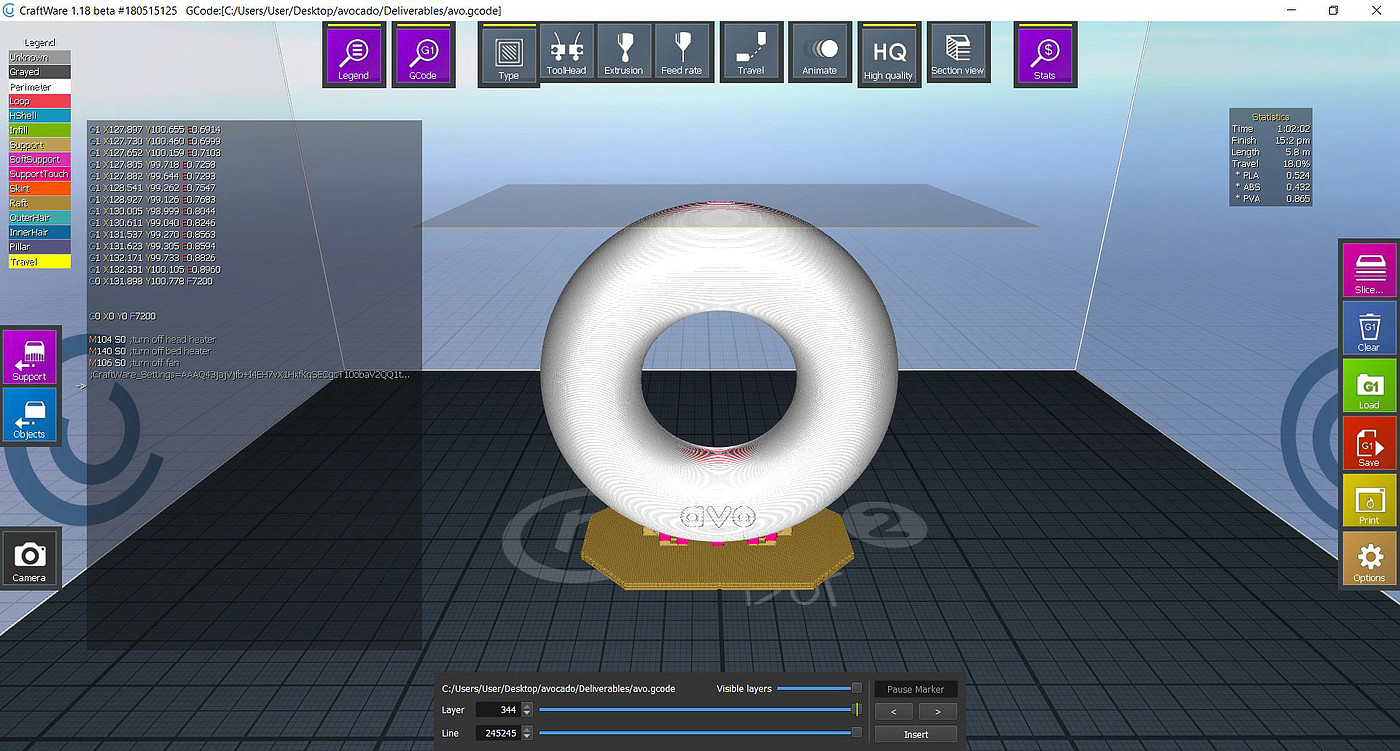Click the InnerHair legend swatch
The image size is (1400, 751).
(40, 232)
